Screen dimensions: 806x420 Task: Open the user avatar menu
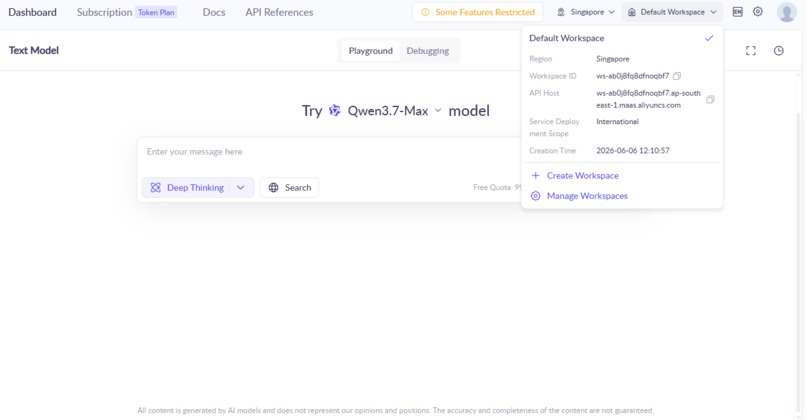[x=786, y=12]
